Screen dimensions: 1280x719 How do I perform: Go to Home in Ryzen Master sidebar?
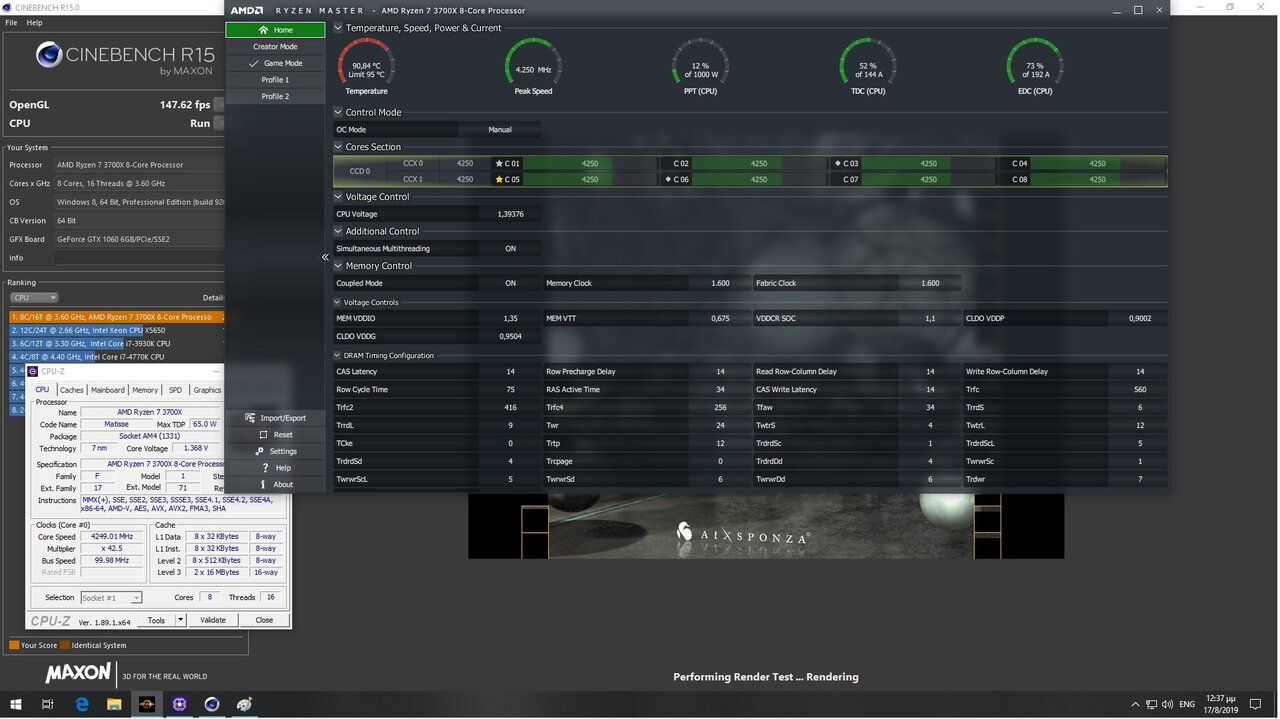click(x=275, y=30)
